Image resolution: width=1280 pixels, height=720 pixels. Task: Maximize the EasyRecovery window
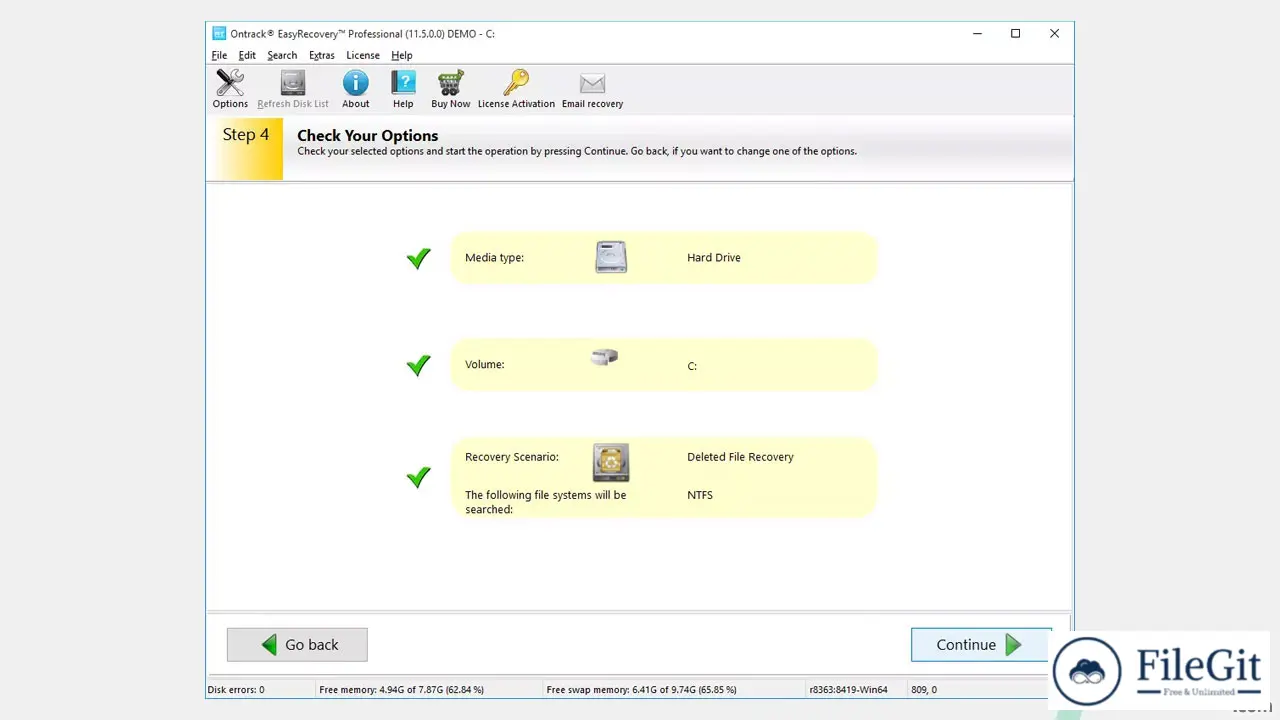(1015, 34)
